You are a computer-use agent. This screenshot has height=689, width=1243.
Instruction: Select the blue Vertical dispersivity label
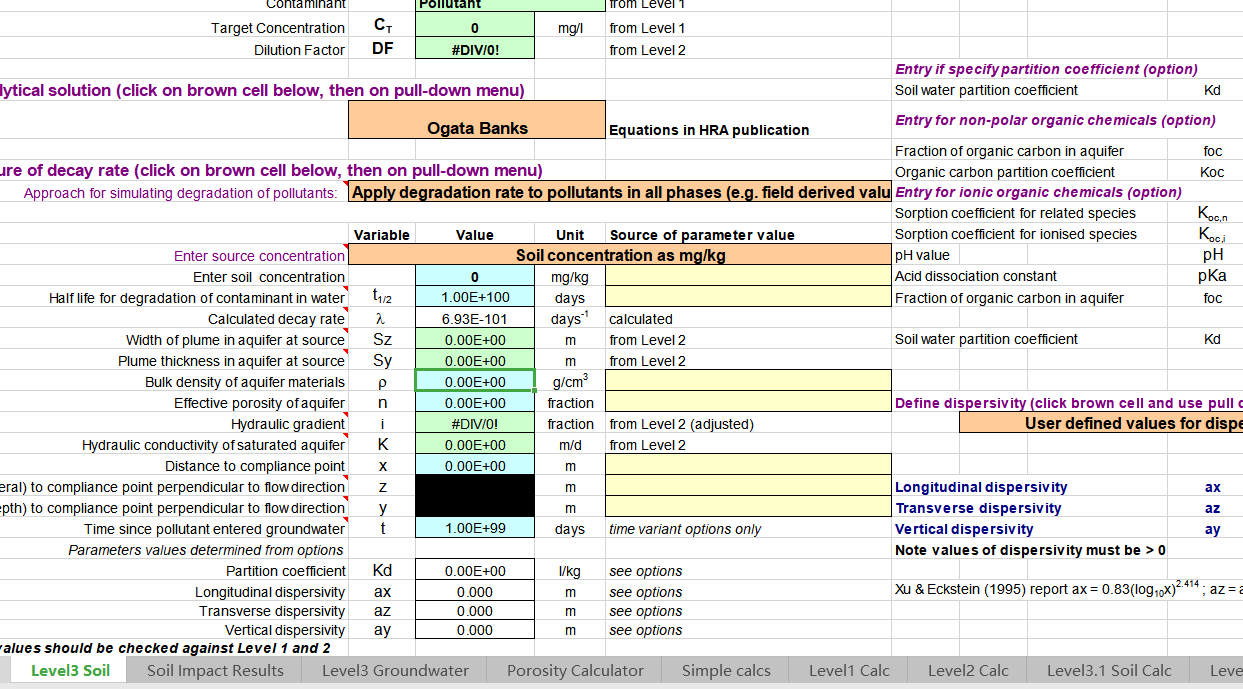click(964, 529)
